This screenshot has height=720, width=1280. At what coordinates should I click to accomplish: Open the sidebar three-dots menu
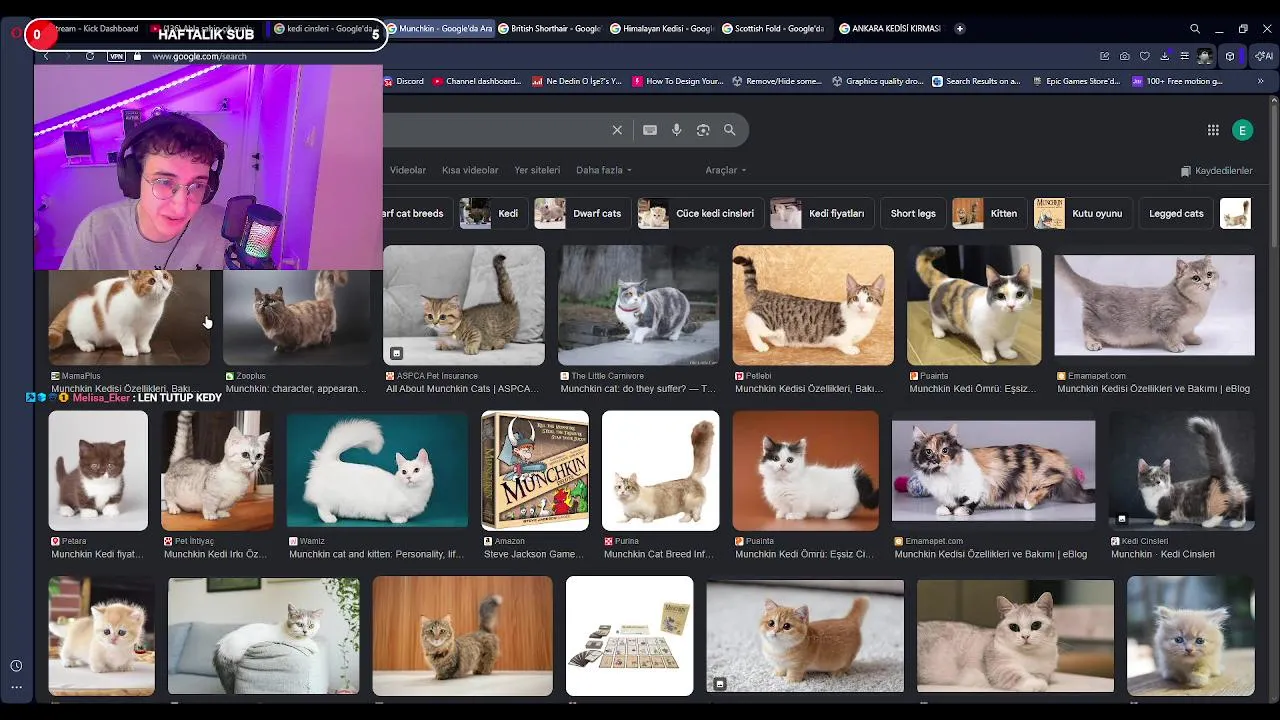[16, 688]
